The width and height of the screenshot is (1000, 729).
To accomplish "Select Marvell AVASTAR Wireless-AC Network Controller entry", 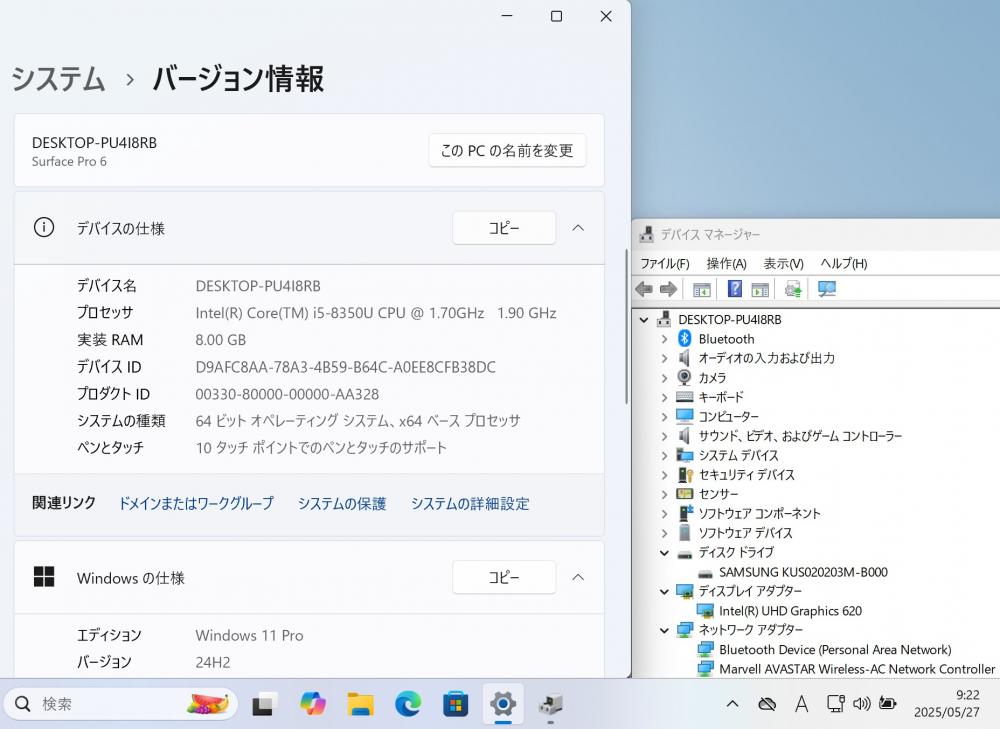I will (x=857, y=669).
